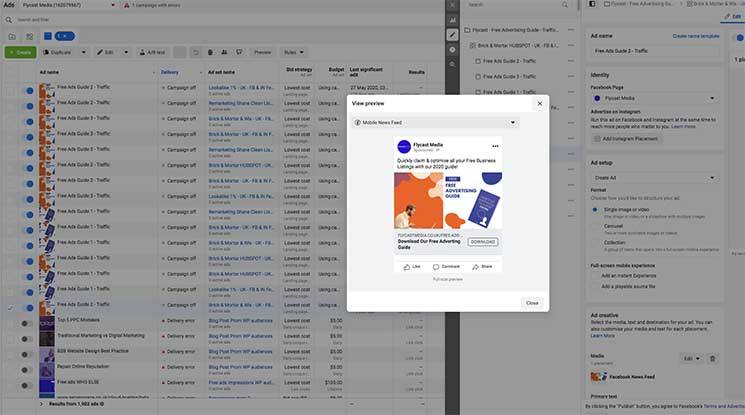Open the Create Ad setup dropdown

tap(655, 178)
